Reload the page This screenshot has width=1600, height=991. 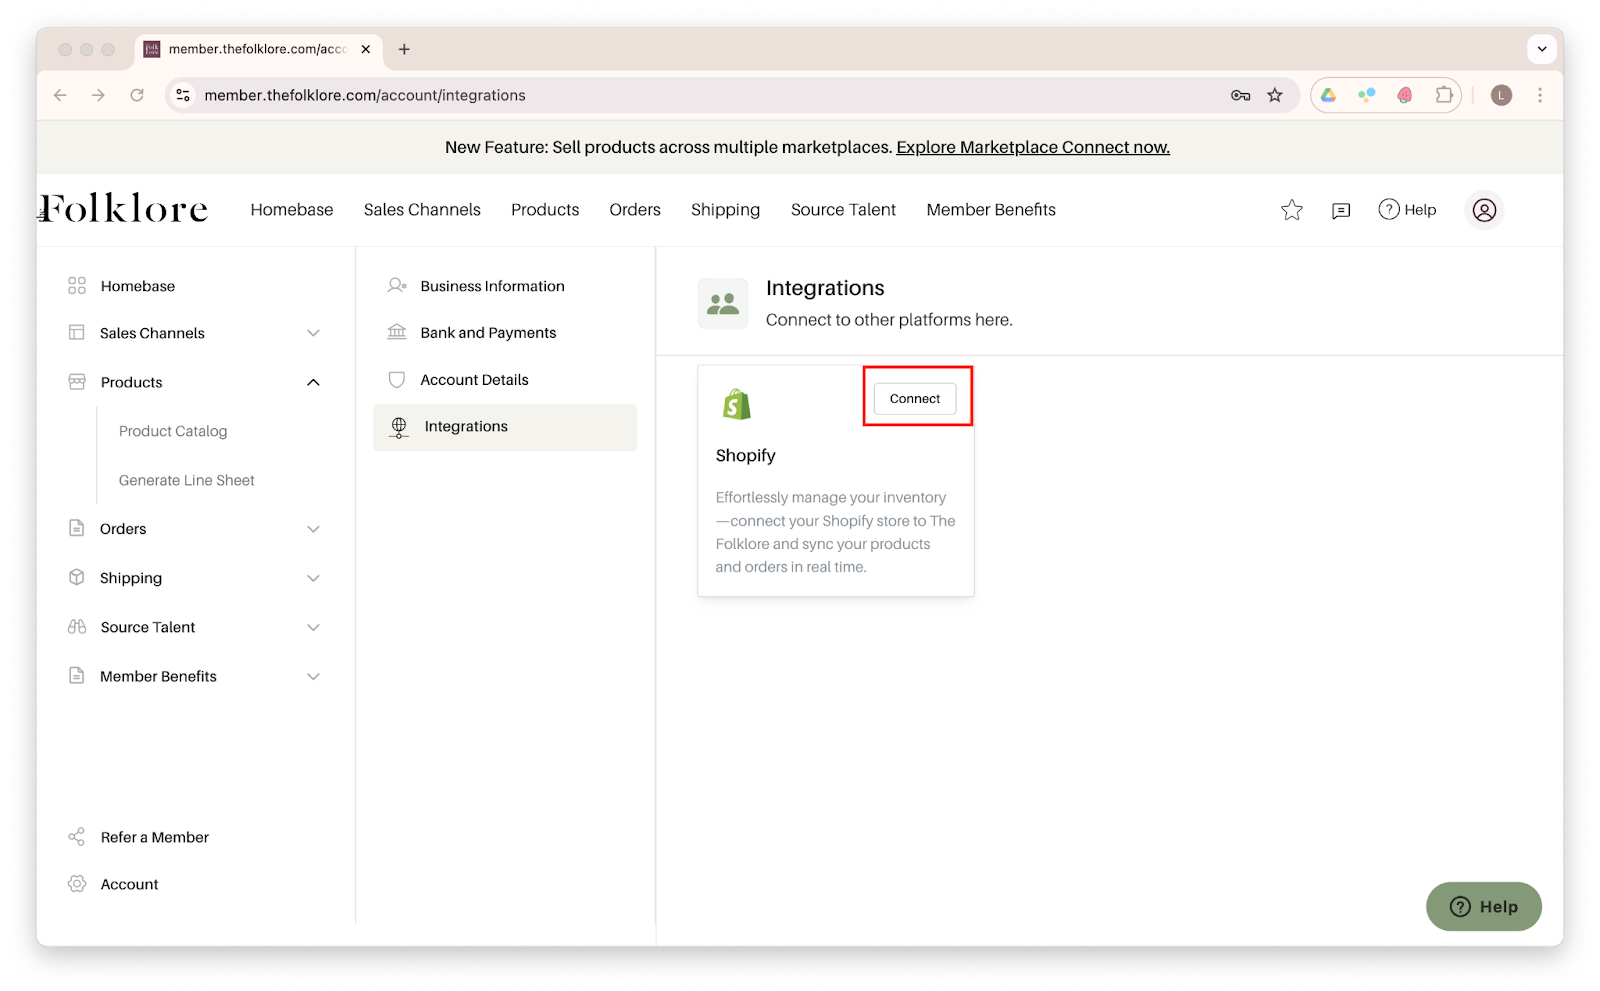[x=137, y=95]
